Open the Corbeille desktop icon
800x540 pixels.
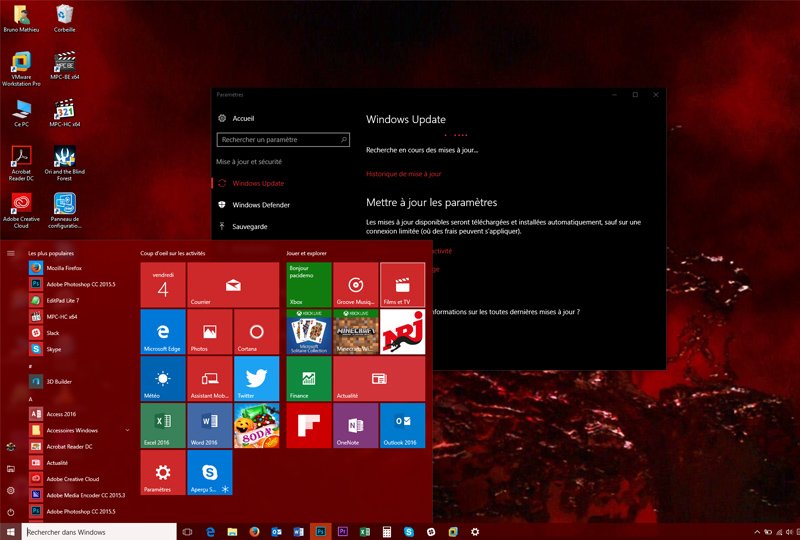[x=65, y=17]
